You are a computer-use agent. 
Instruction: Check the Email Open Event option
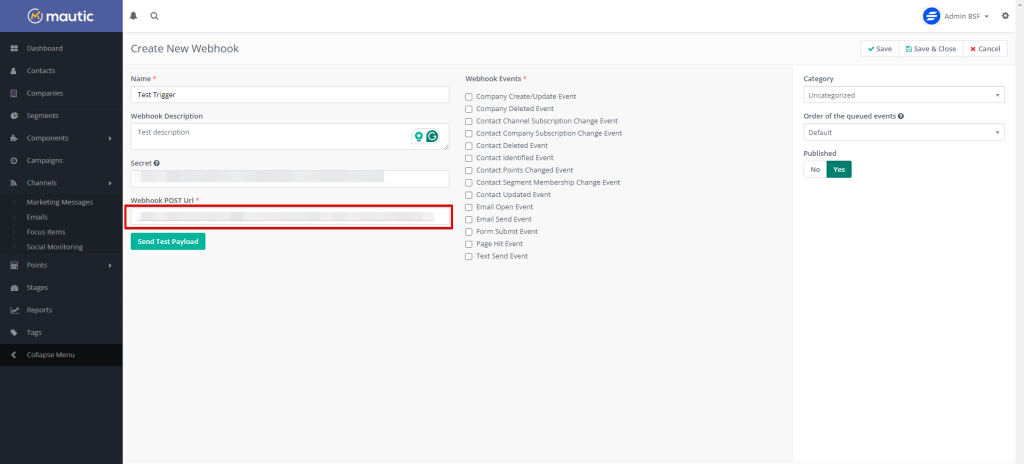point(469,207)
